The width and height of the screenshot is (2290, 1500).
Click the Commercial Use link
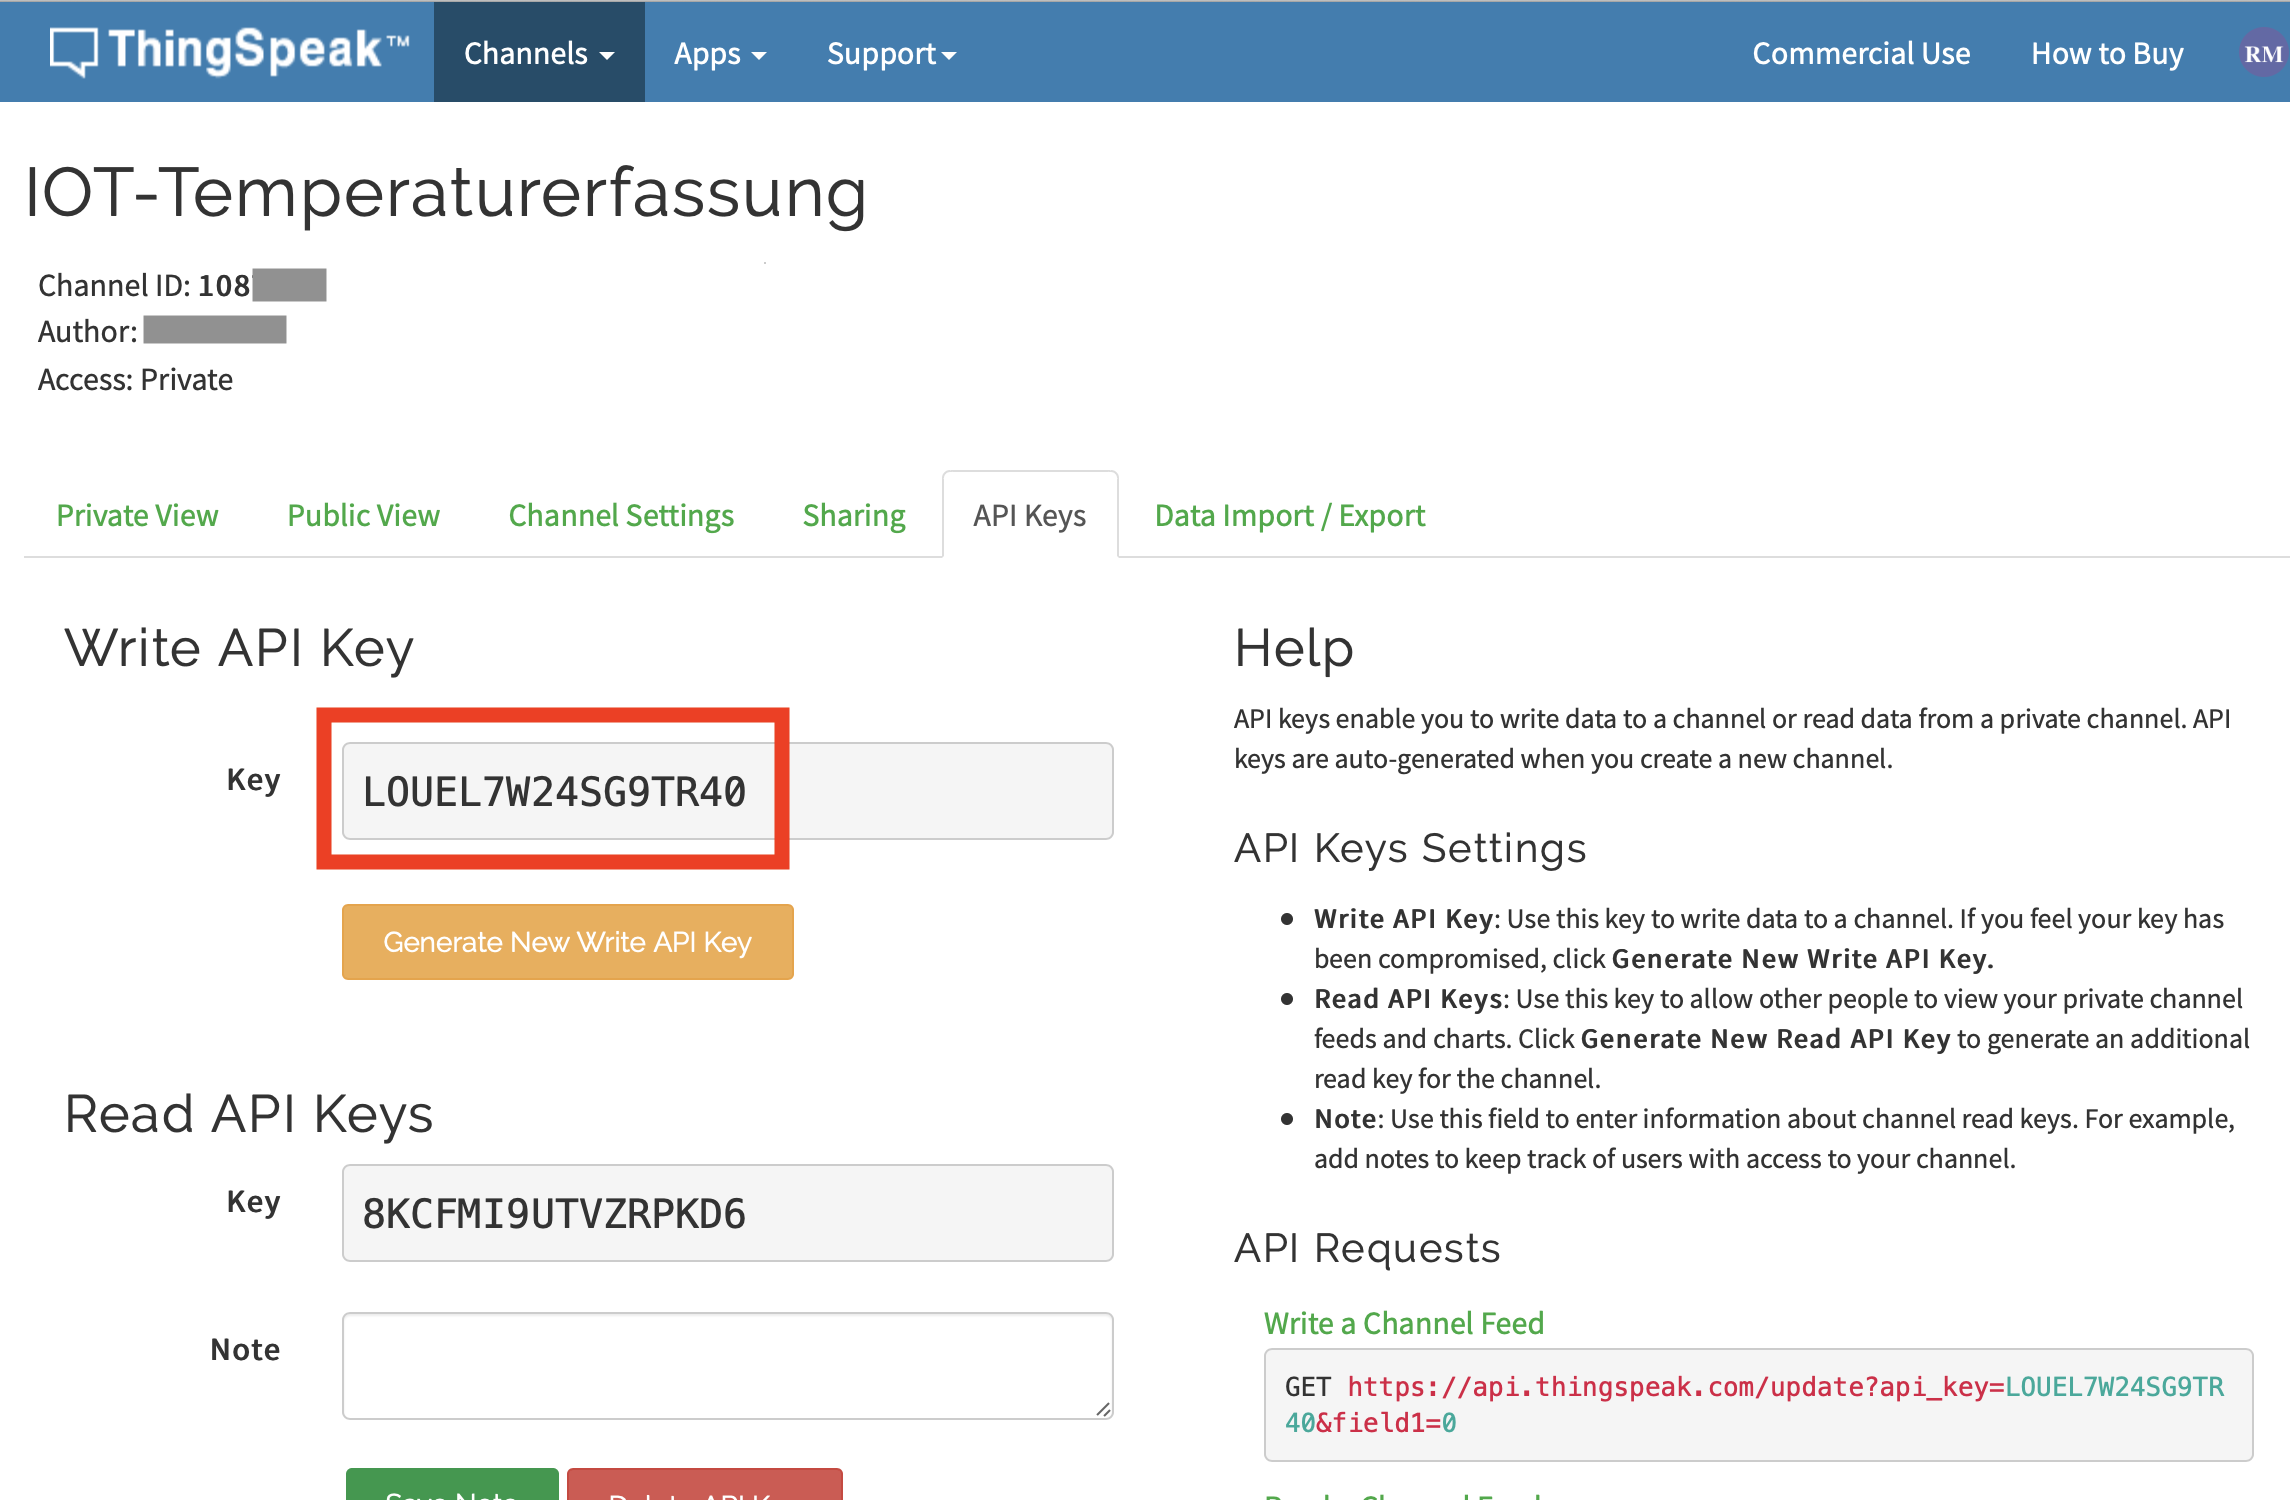point(1861,52)
